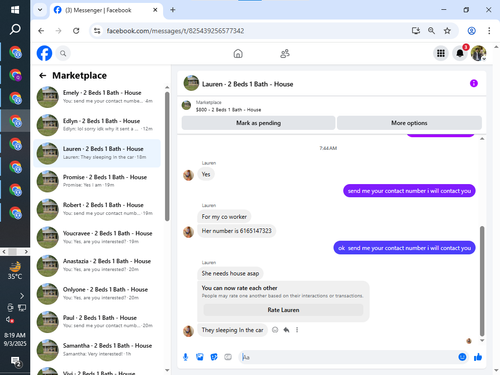Screen dimensions: 500x375
Task: Reload the Messenger page
Action: (x=76, y=31)
